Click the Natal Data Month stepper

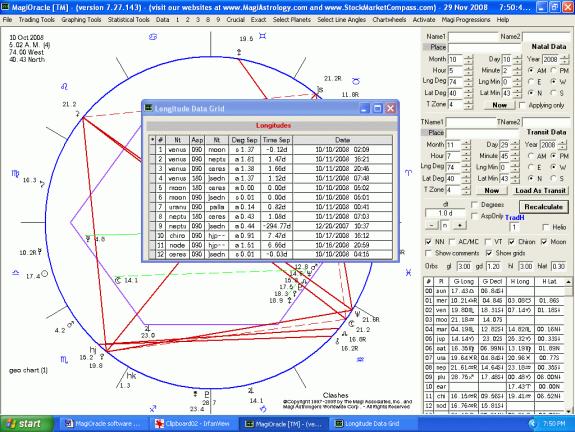click(x=468, y=59)
